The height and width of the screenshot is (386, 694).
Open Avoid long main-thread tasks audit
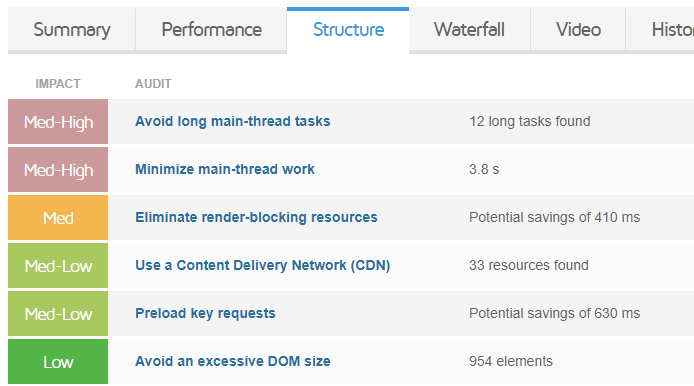click(232, 121)
